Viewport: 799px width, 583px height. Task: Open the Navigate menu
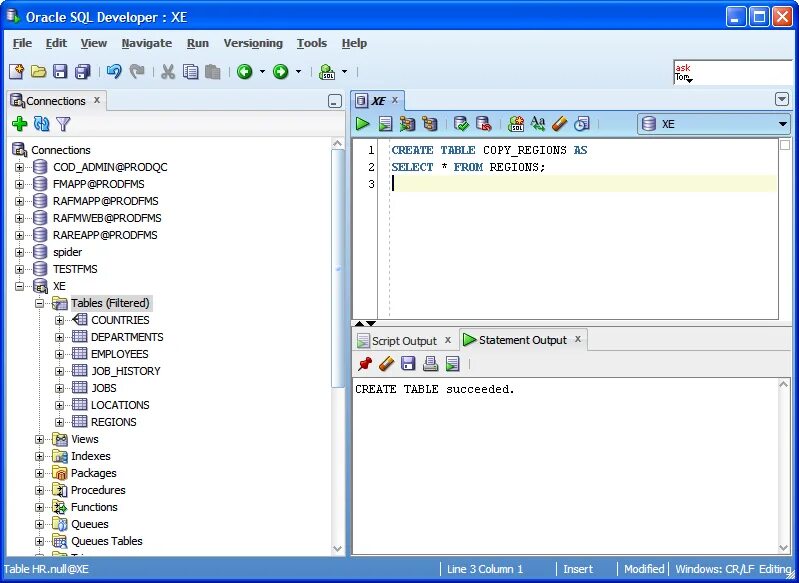coord(147,43)
